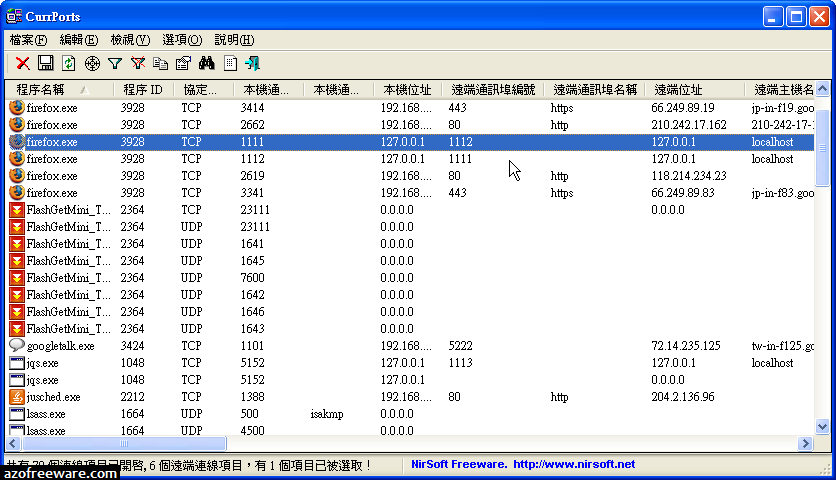Click vertical scrollbar down arrow
The height and width of the screenshot is (480, 836).
(823, 426)
